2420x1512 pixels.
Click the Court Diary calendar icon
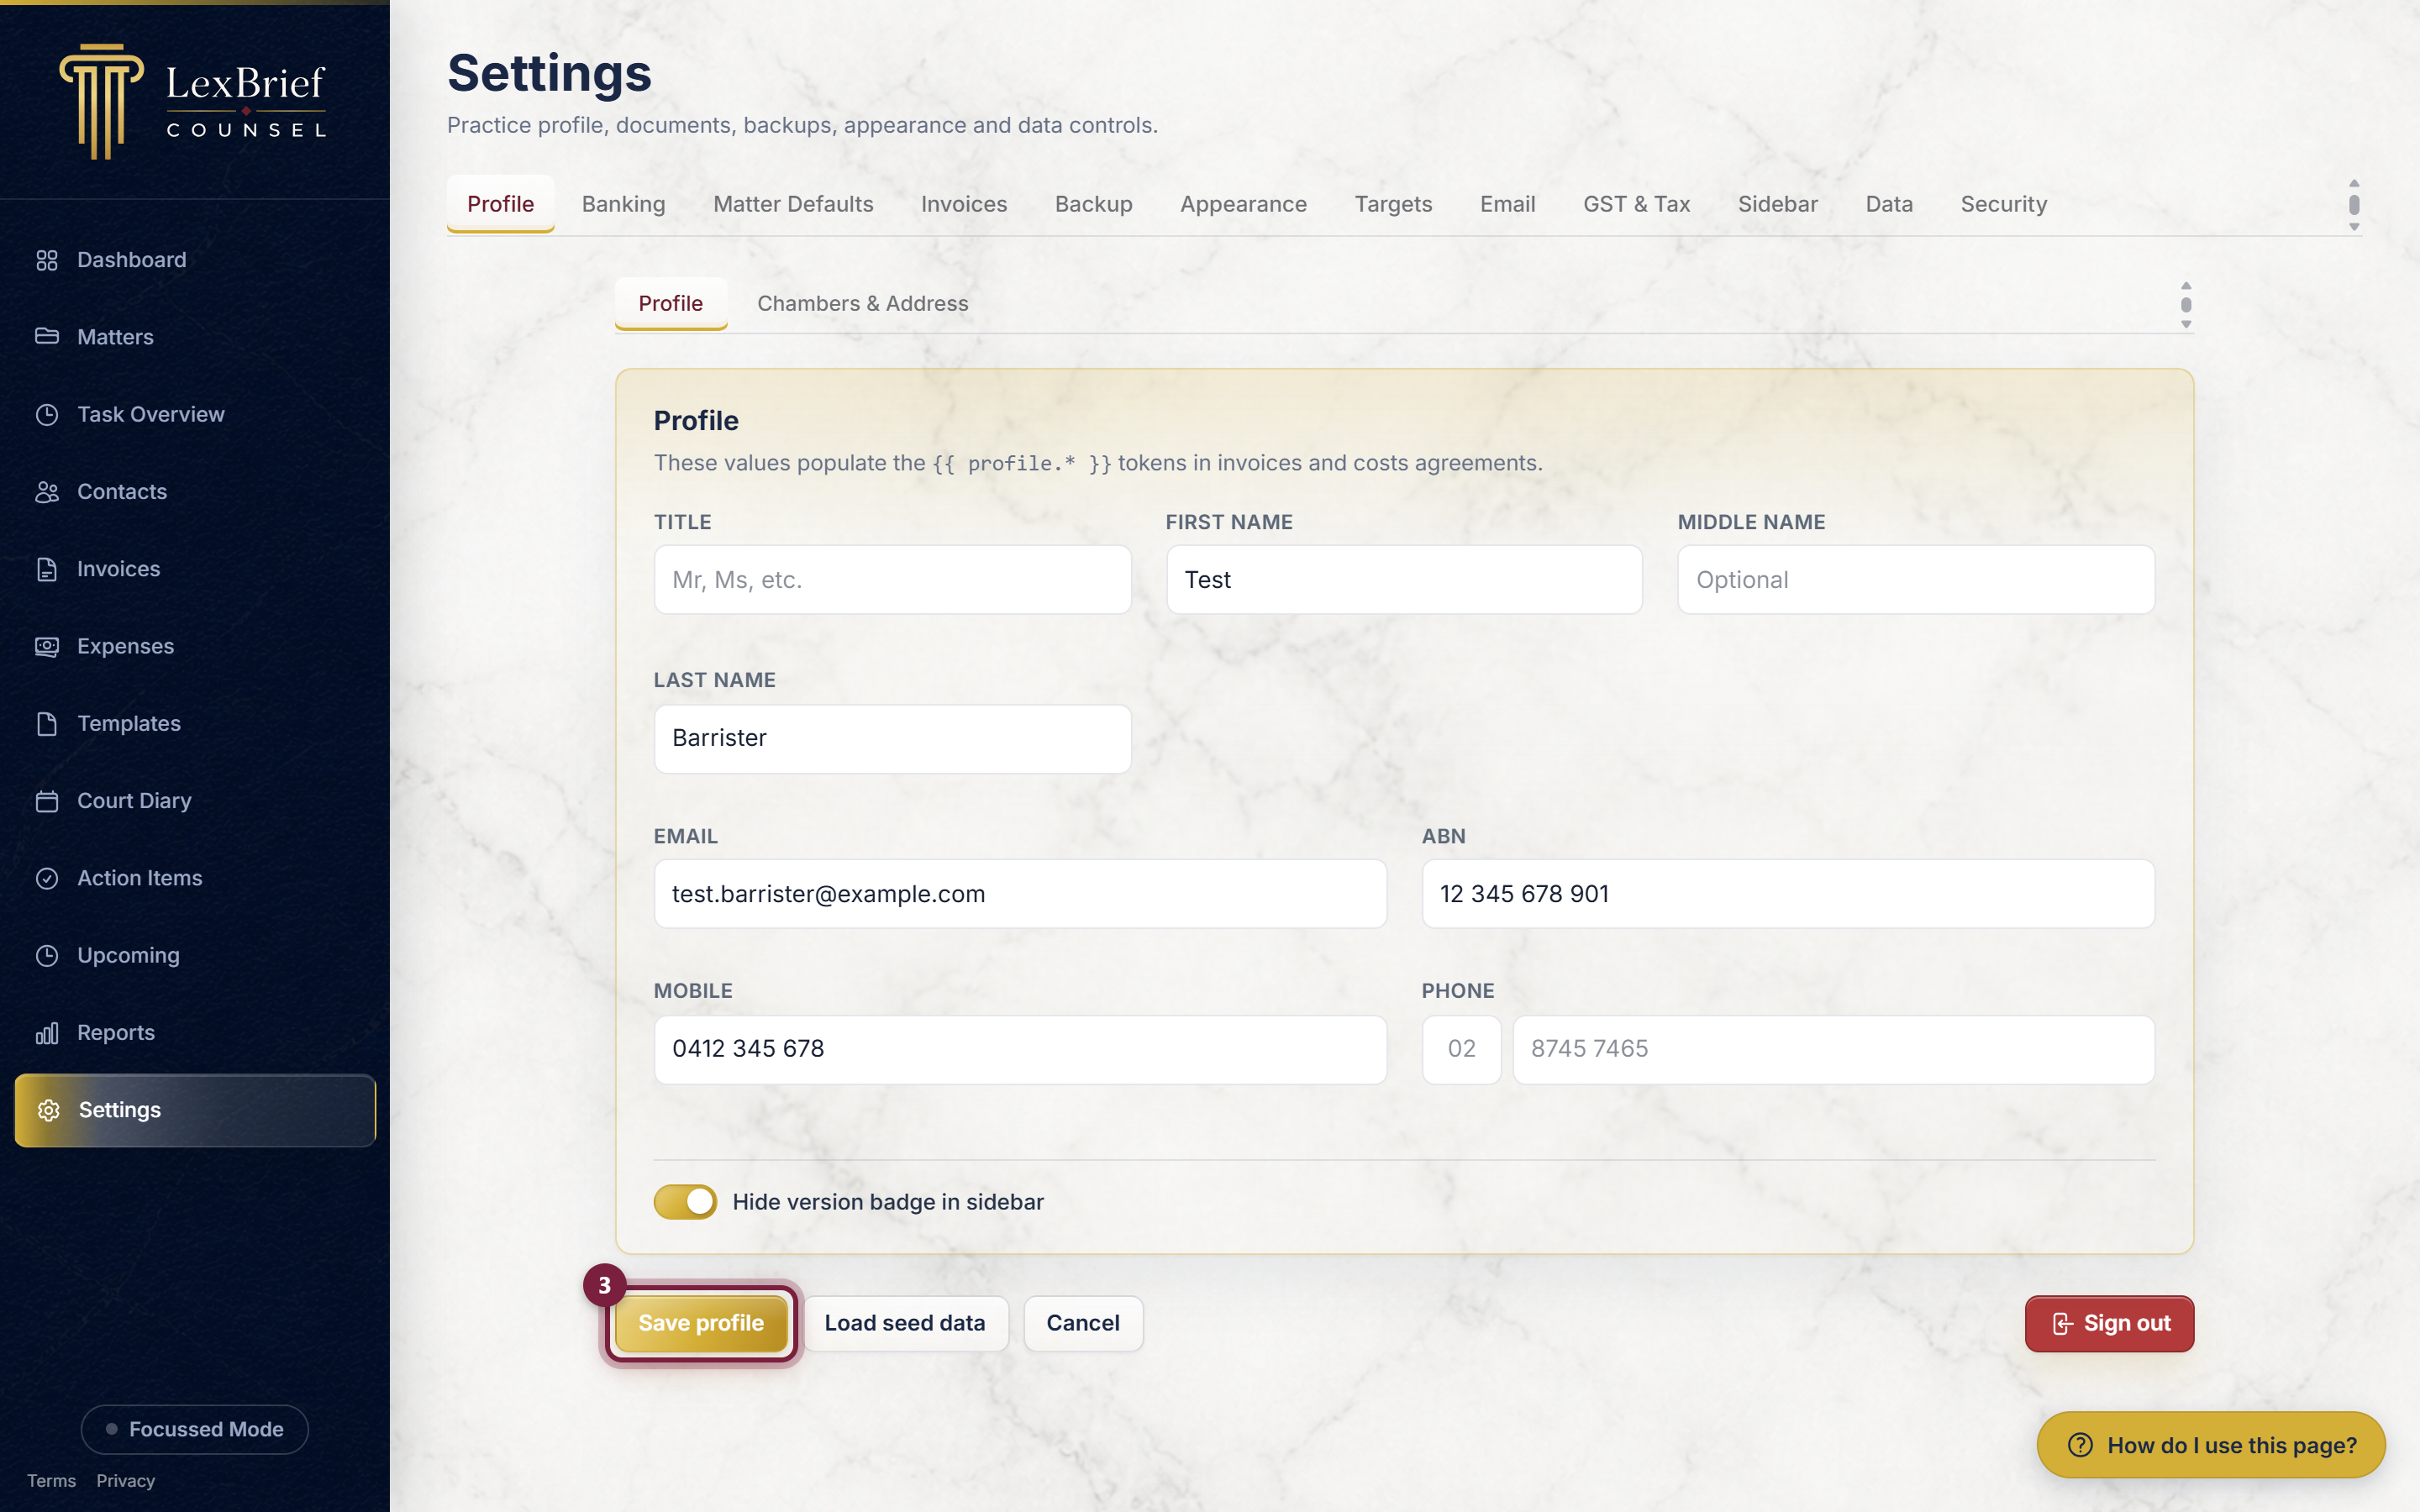47,801
